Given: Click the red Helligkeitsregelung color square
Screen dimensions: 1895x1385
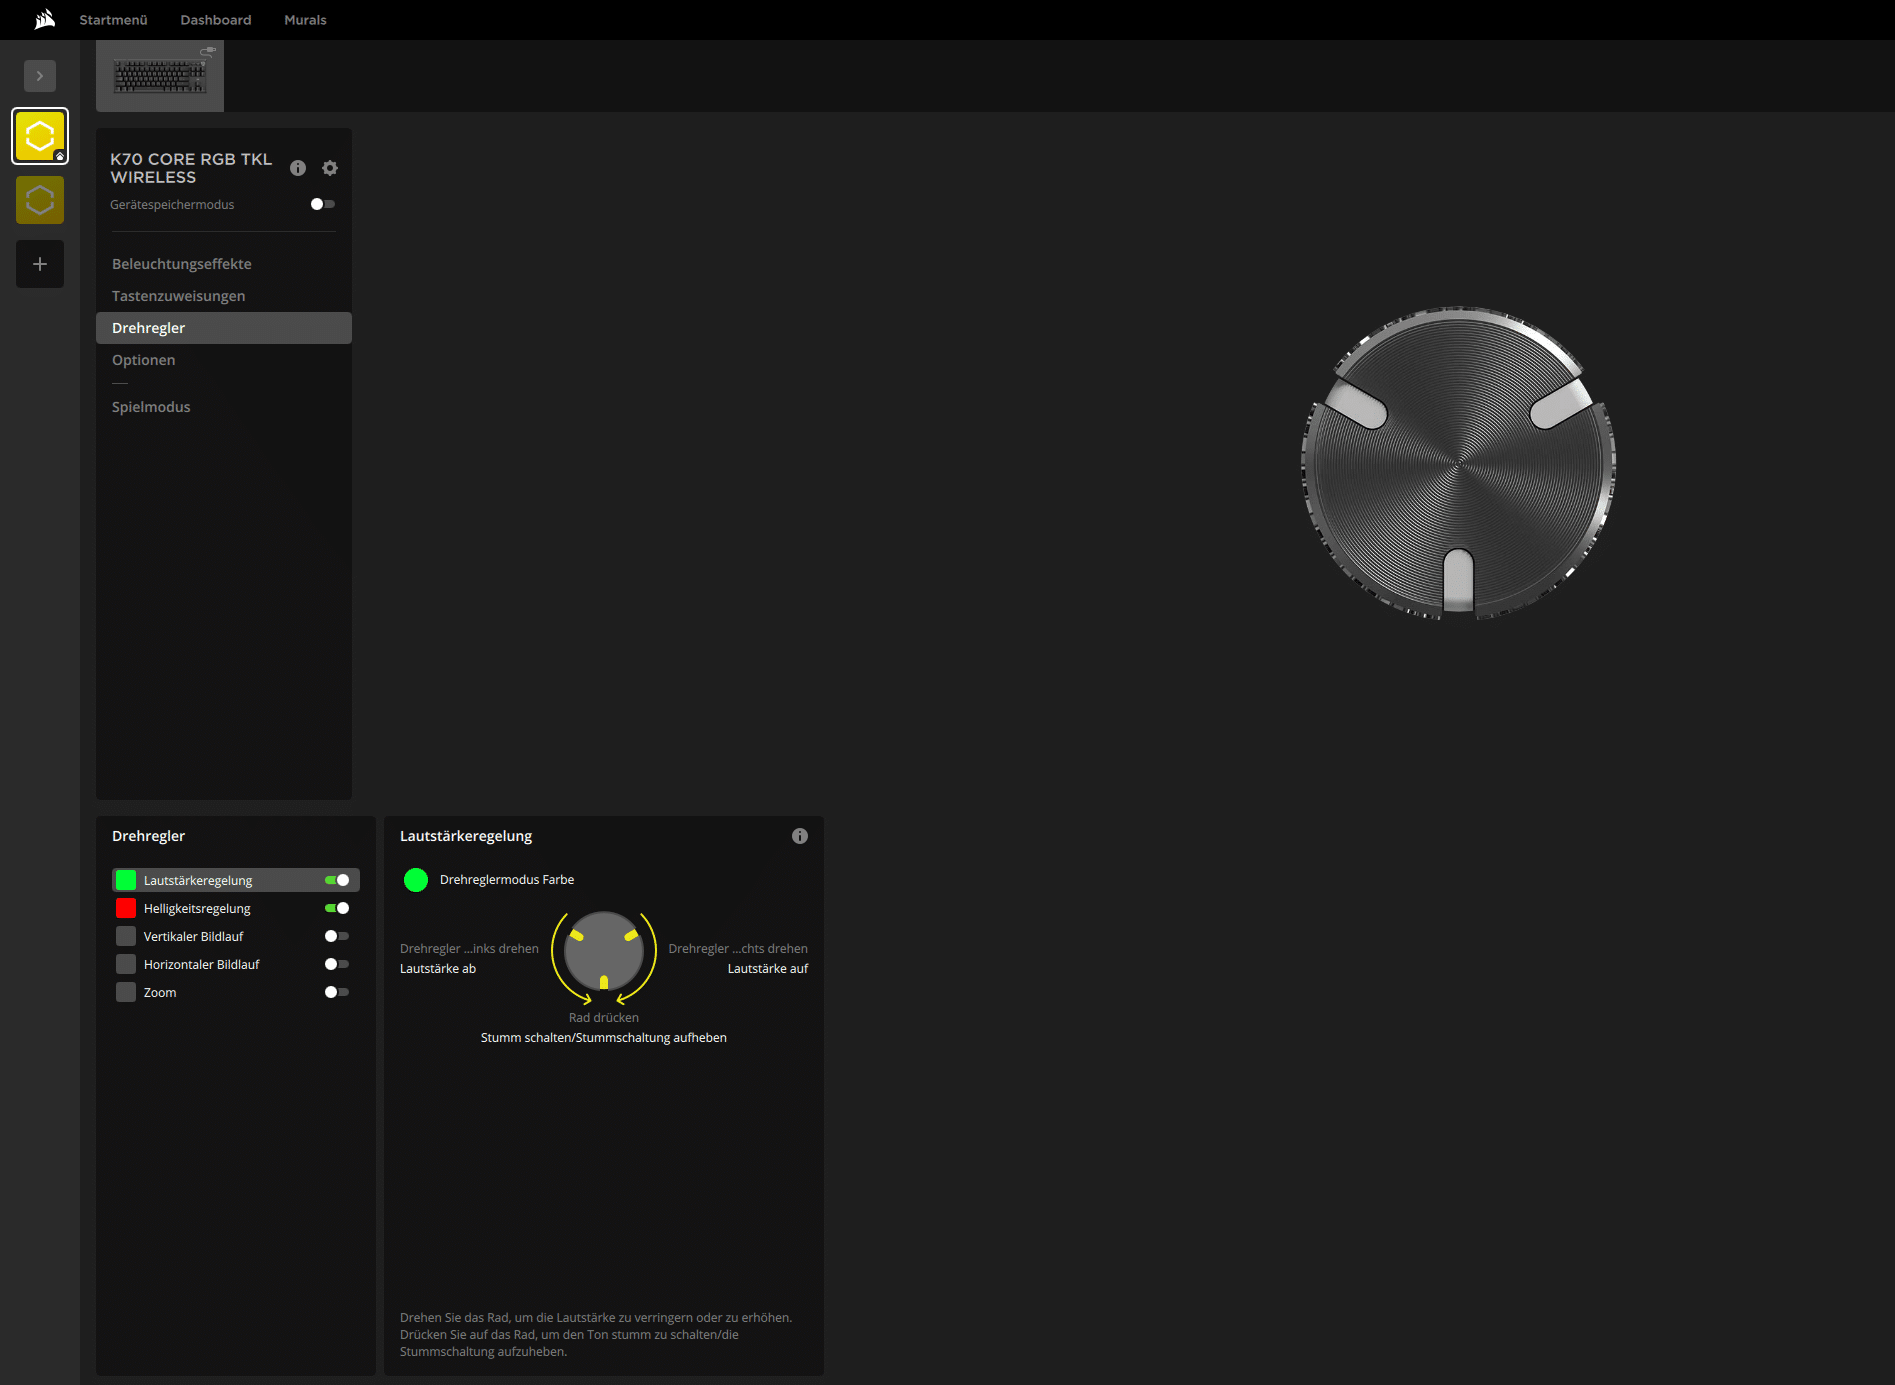Looking at the screenshot, I should pyautogui.click(x=126, y=908).
